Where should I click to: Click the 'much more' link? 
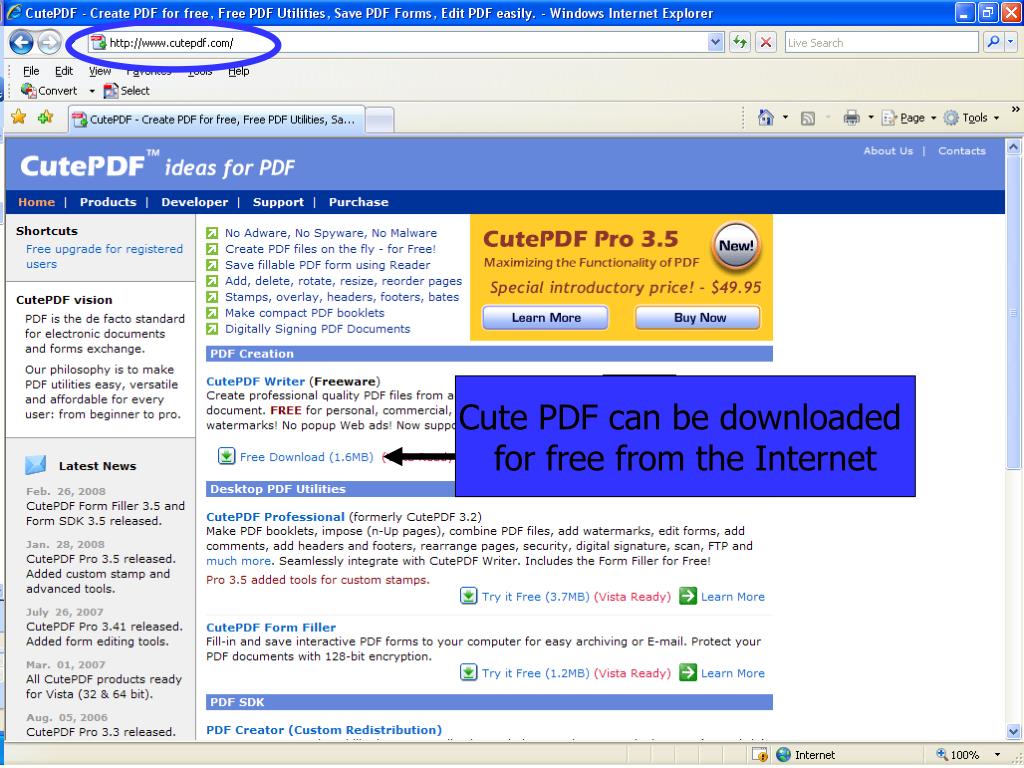(238, 560)
